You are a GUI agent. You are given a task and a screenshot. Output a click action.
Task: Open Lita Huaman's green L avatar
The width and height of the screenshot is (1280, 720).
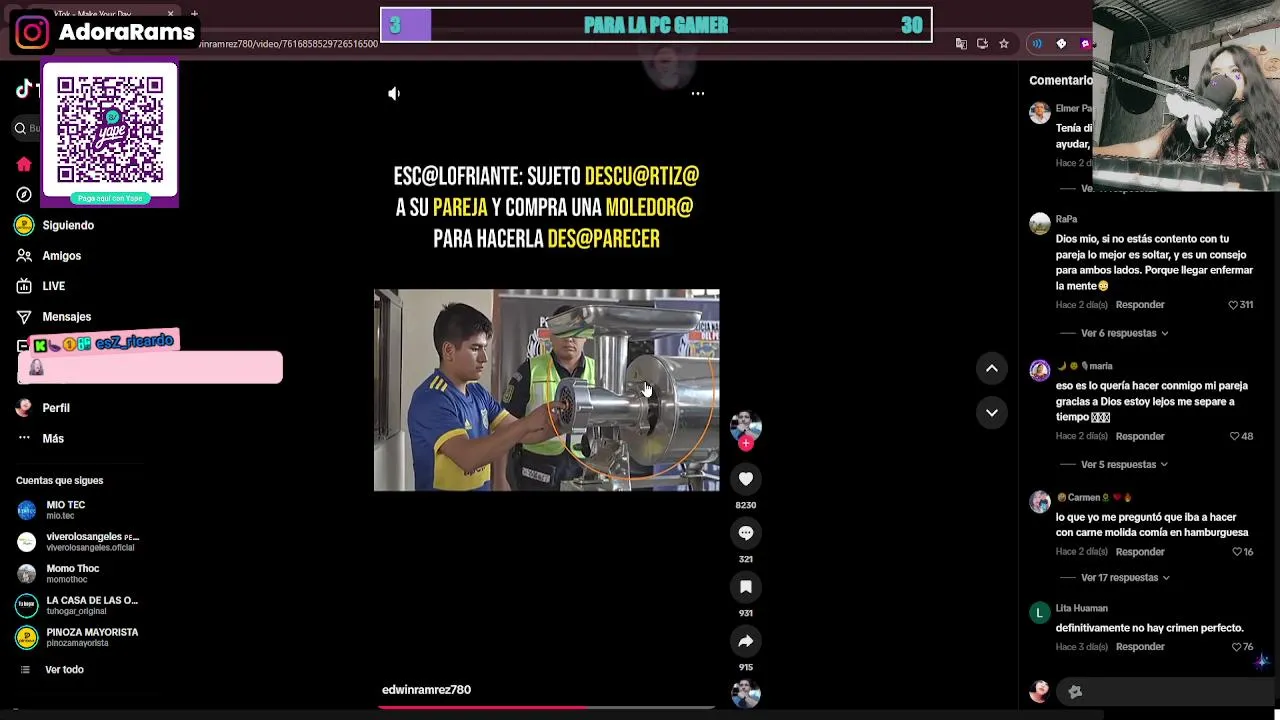(x=1040, y=612)
